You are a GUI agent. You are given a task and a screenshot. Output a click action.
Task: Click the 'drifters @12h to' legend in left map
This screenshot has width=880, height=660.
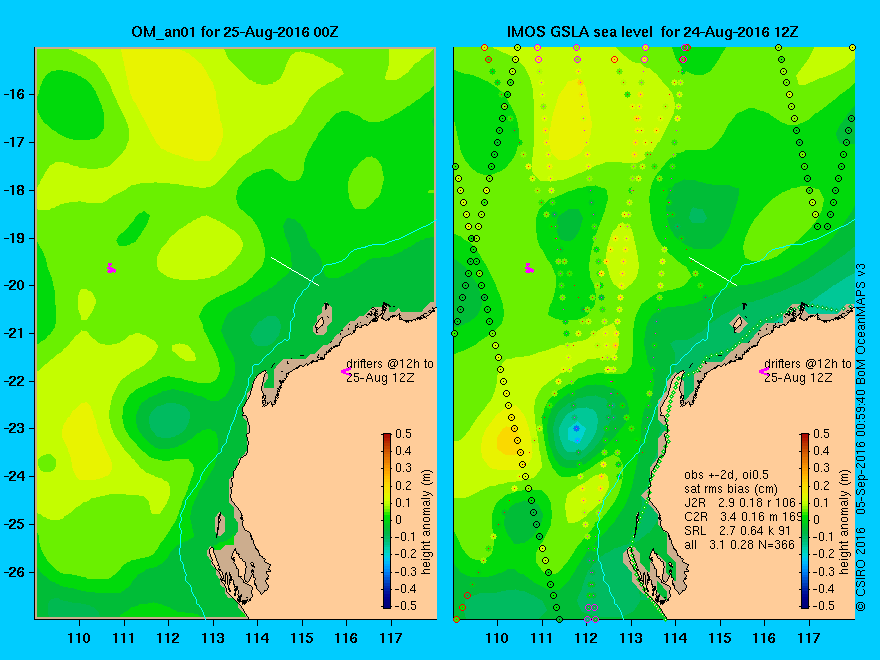pyautogui.click(x=390, y=364)
